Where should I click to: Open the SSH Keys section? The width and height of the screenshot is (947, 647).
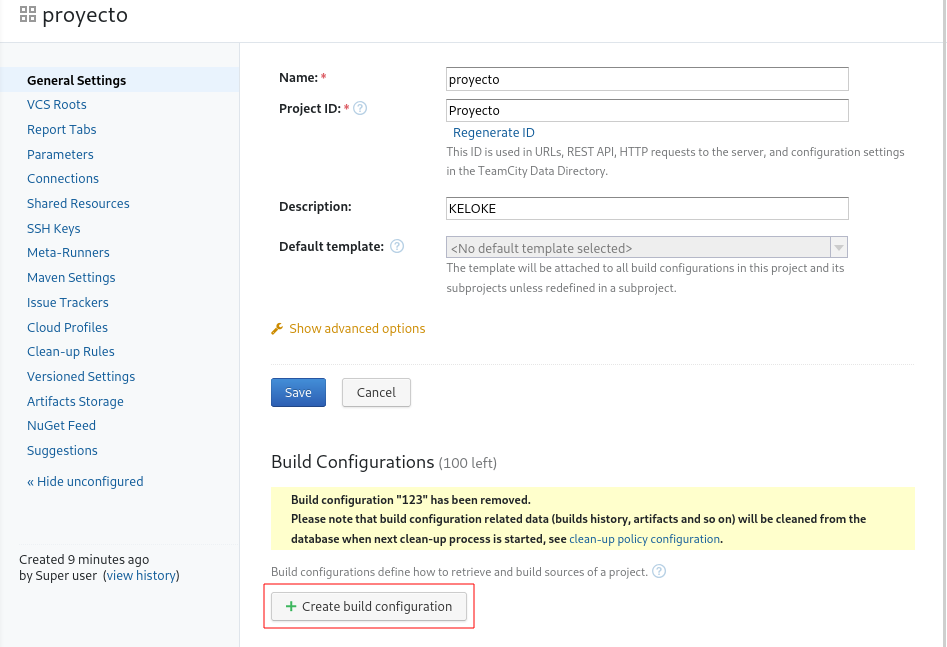coord(54,228)
